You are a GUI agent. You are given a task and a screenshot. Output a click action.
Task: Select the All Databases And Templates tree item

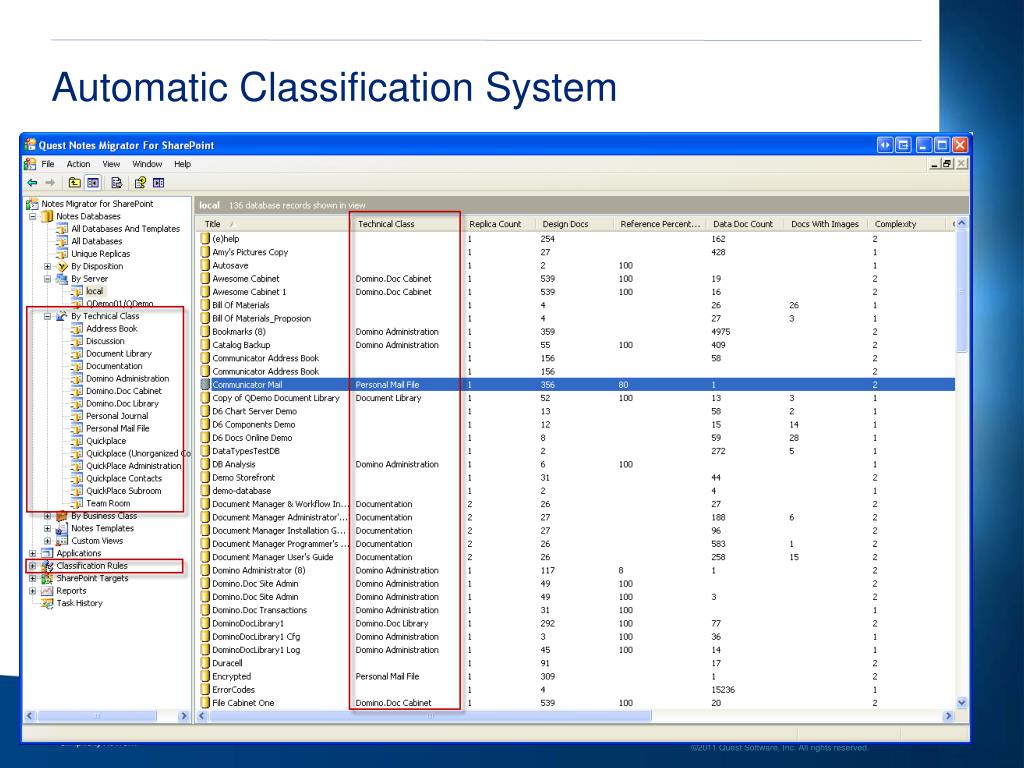coord(125,229)
